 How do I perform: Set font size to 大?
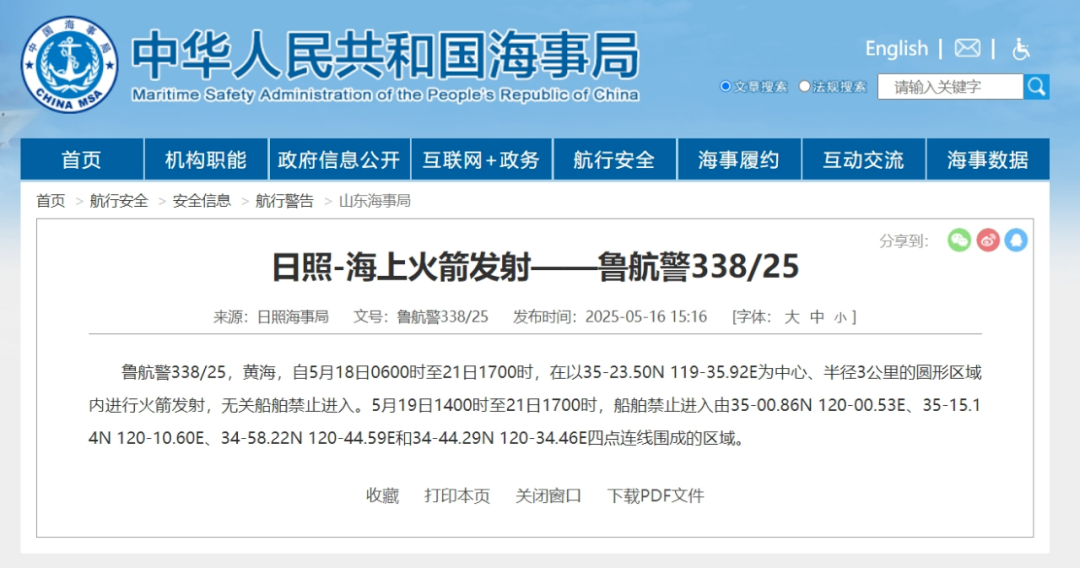pos(792,317)
